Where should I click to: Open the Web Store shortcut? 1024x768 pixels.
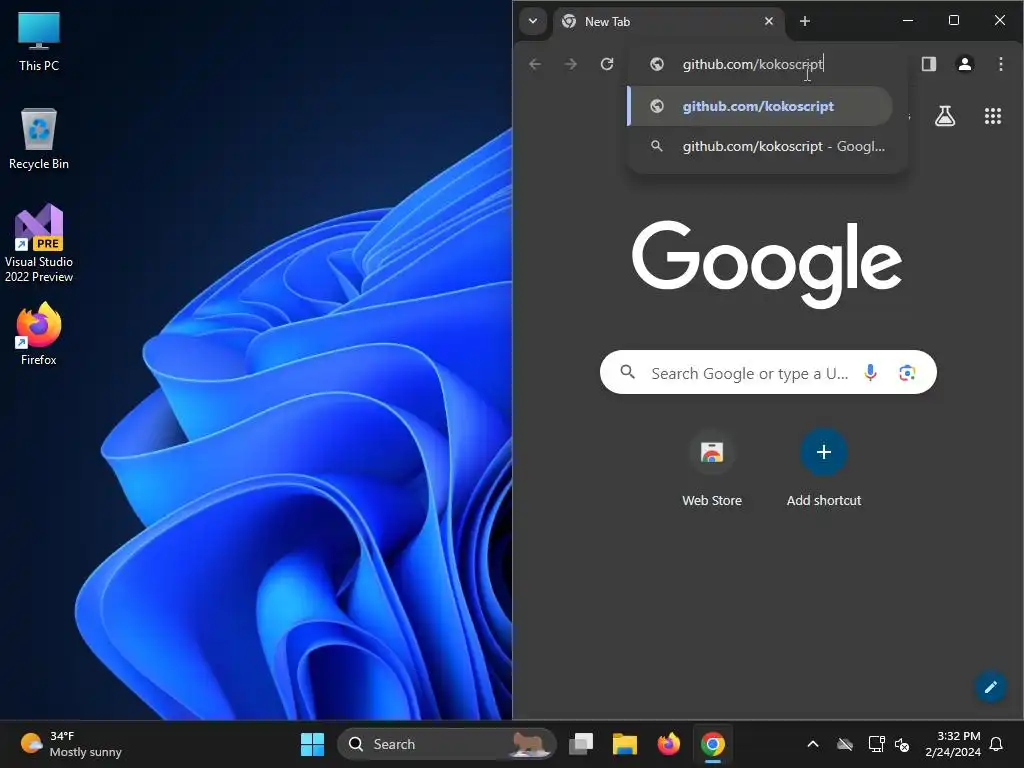(712, 468)
